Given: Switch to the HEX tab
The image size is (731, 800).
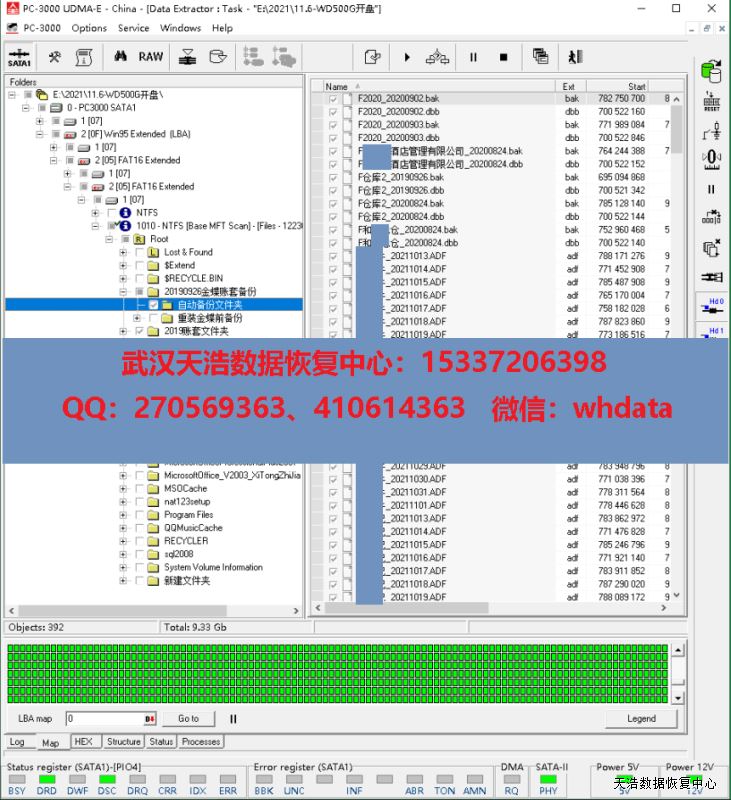Looking at the screenshot, I should 84,742.
